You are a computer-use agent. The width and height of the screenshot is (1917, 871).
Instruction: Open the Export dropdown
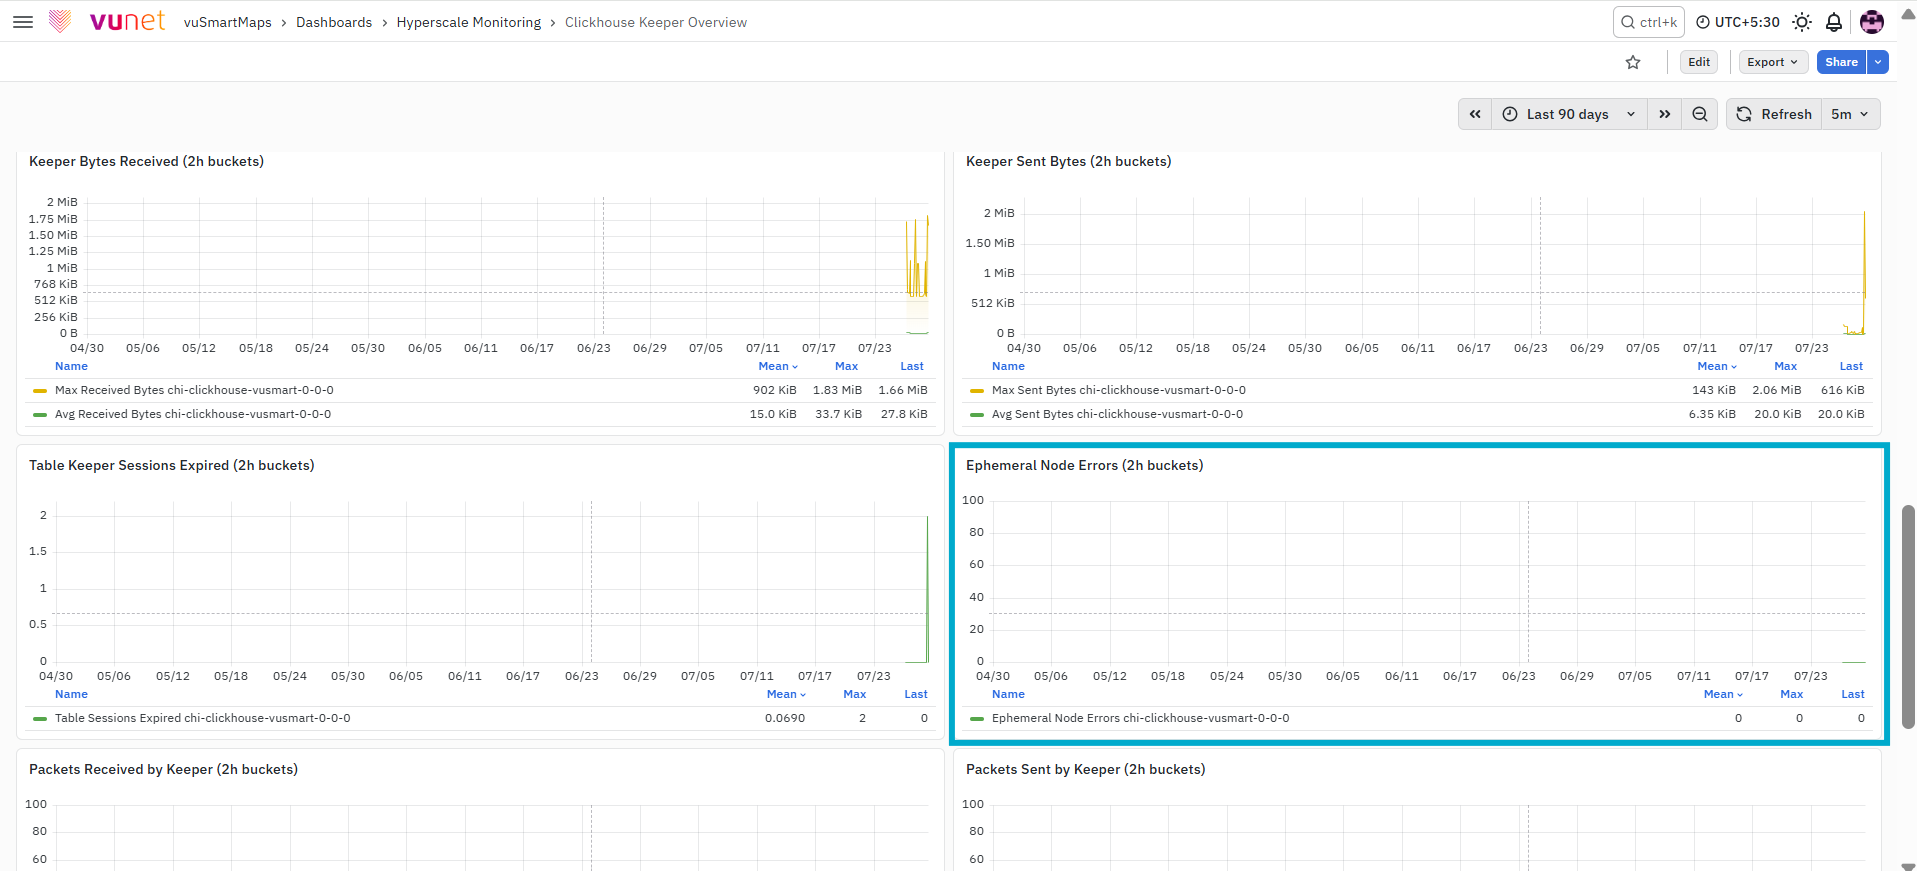1773,62
